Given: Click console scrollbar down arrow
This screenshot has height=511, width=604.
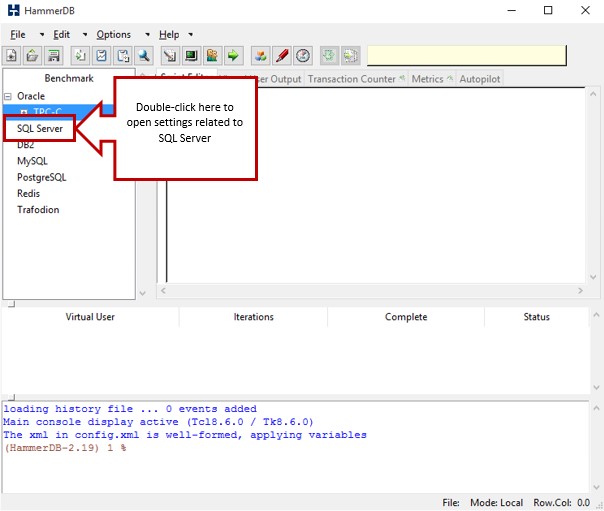Looking at the screenshot, I should 596,487.
